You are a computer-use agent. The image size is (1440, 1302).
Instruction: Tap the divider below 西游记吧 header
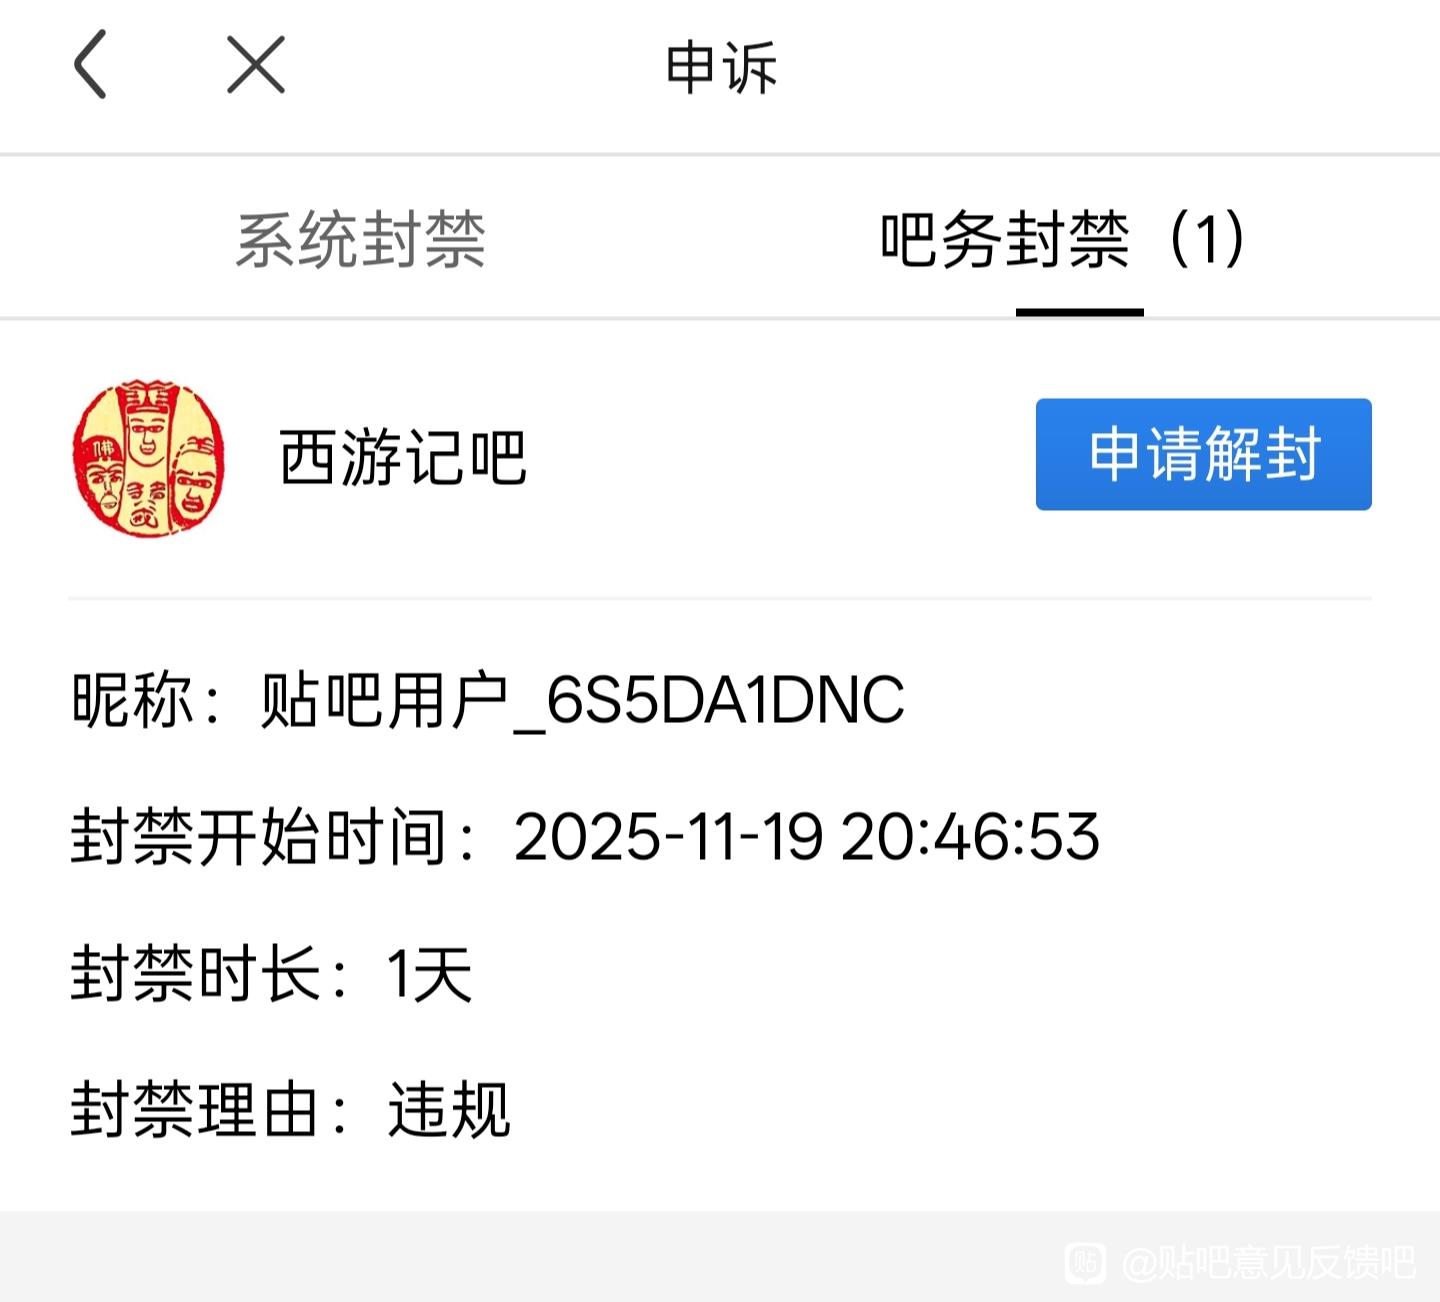point(720,598)
